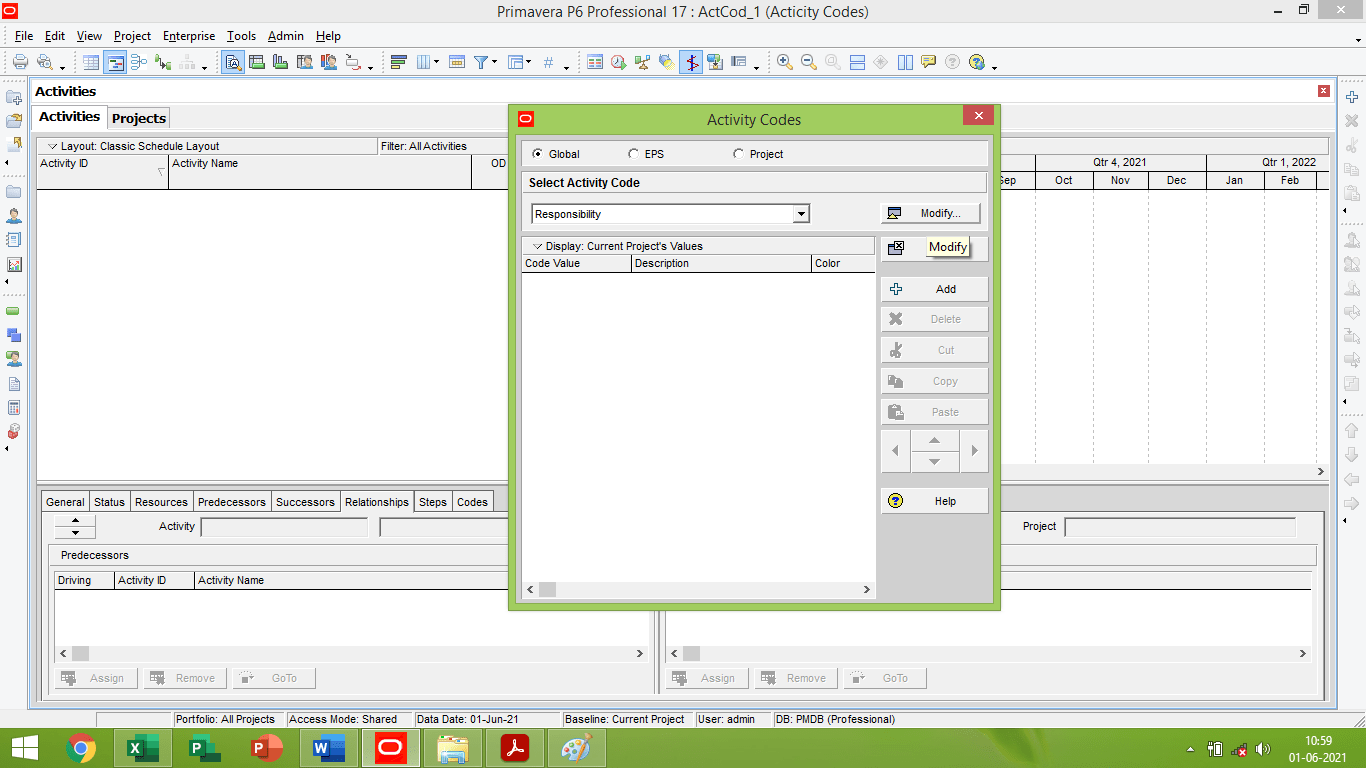Click the move-up arrow in Activity Codes
This screenshot has height=768, width=1366.
(x=934, y=440)
